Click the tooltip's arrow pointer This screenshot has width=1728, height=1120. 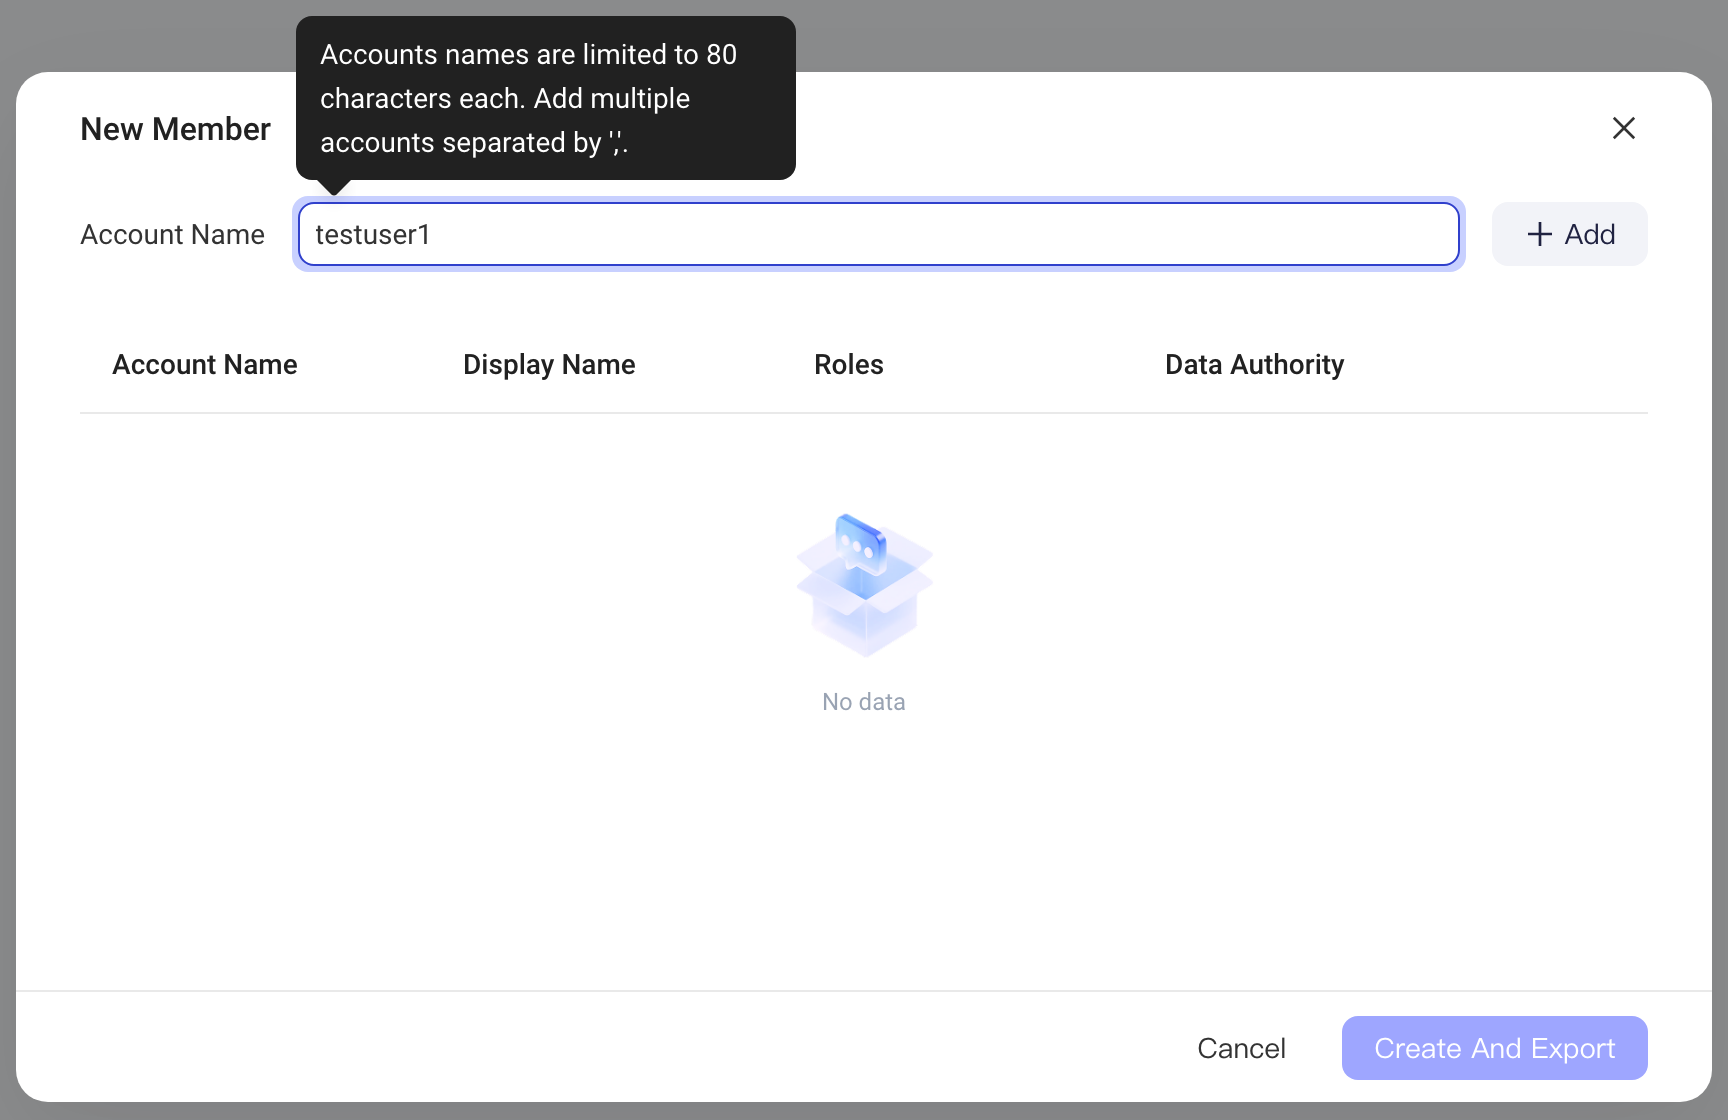[x=333, y=187]
